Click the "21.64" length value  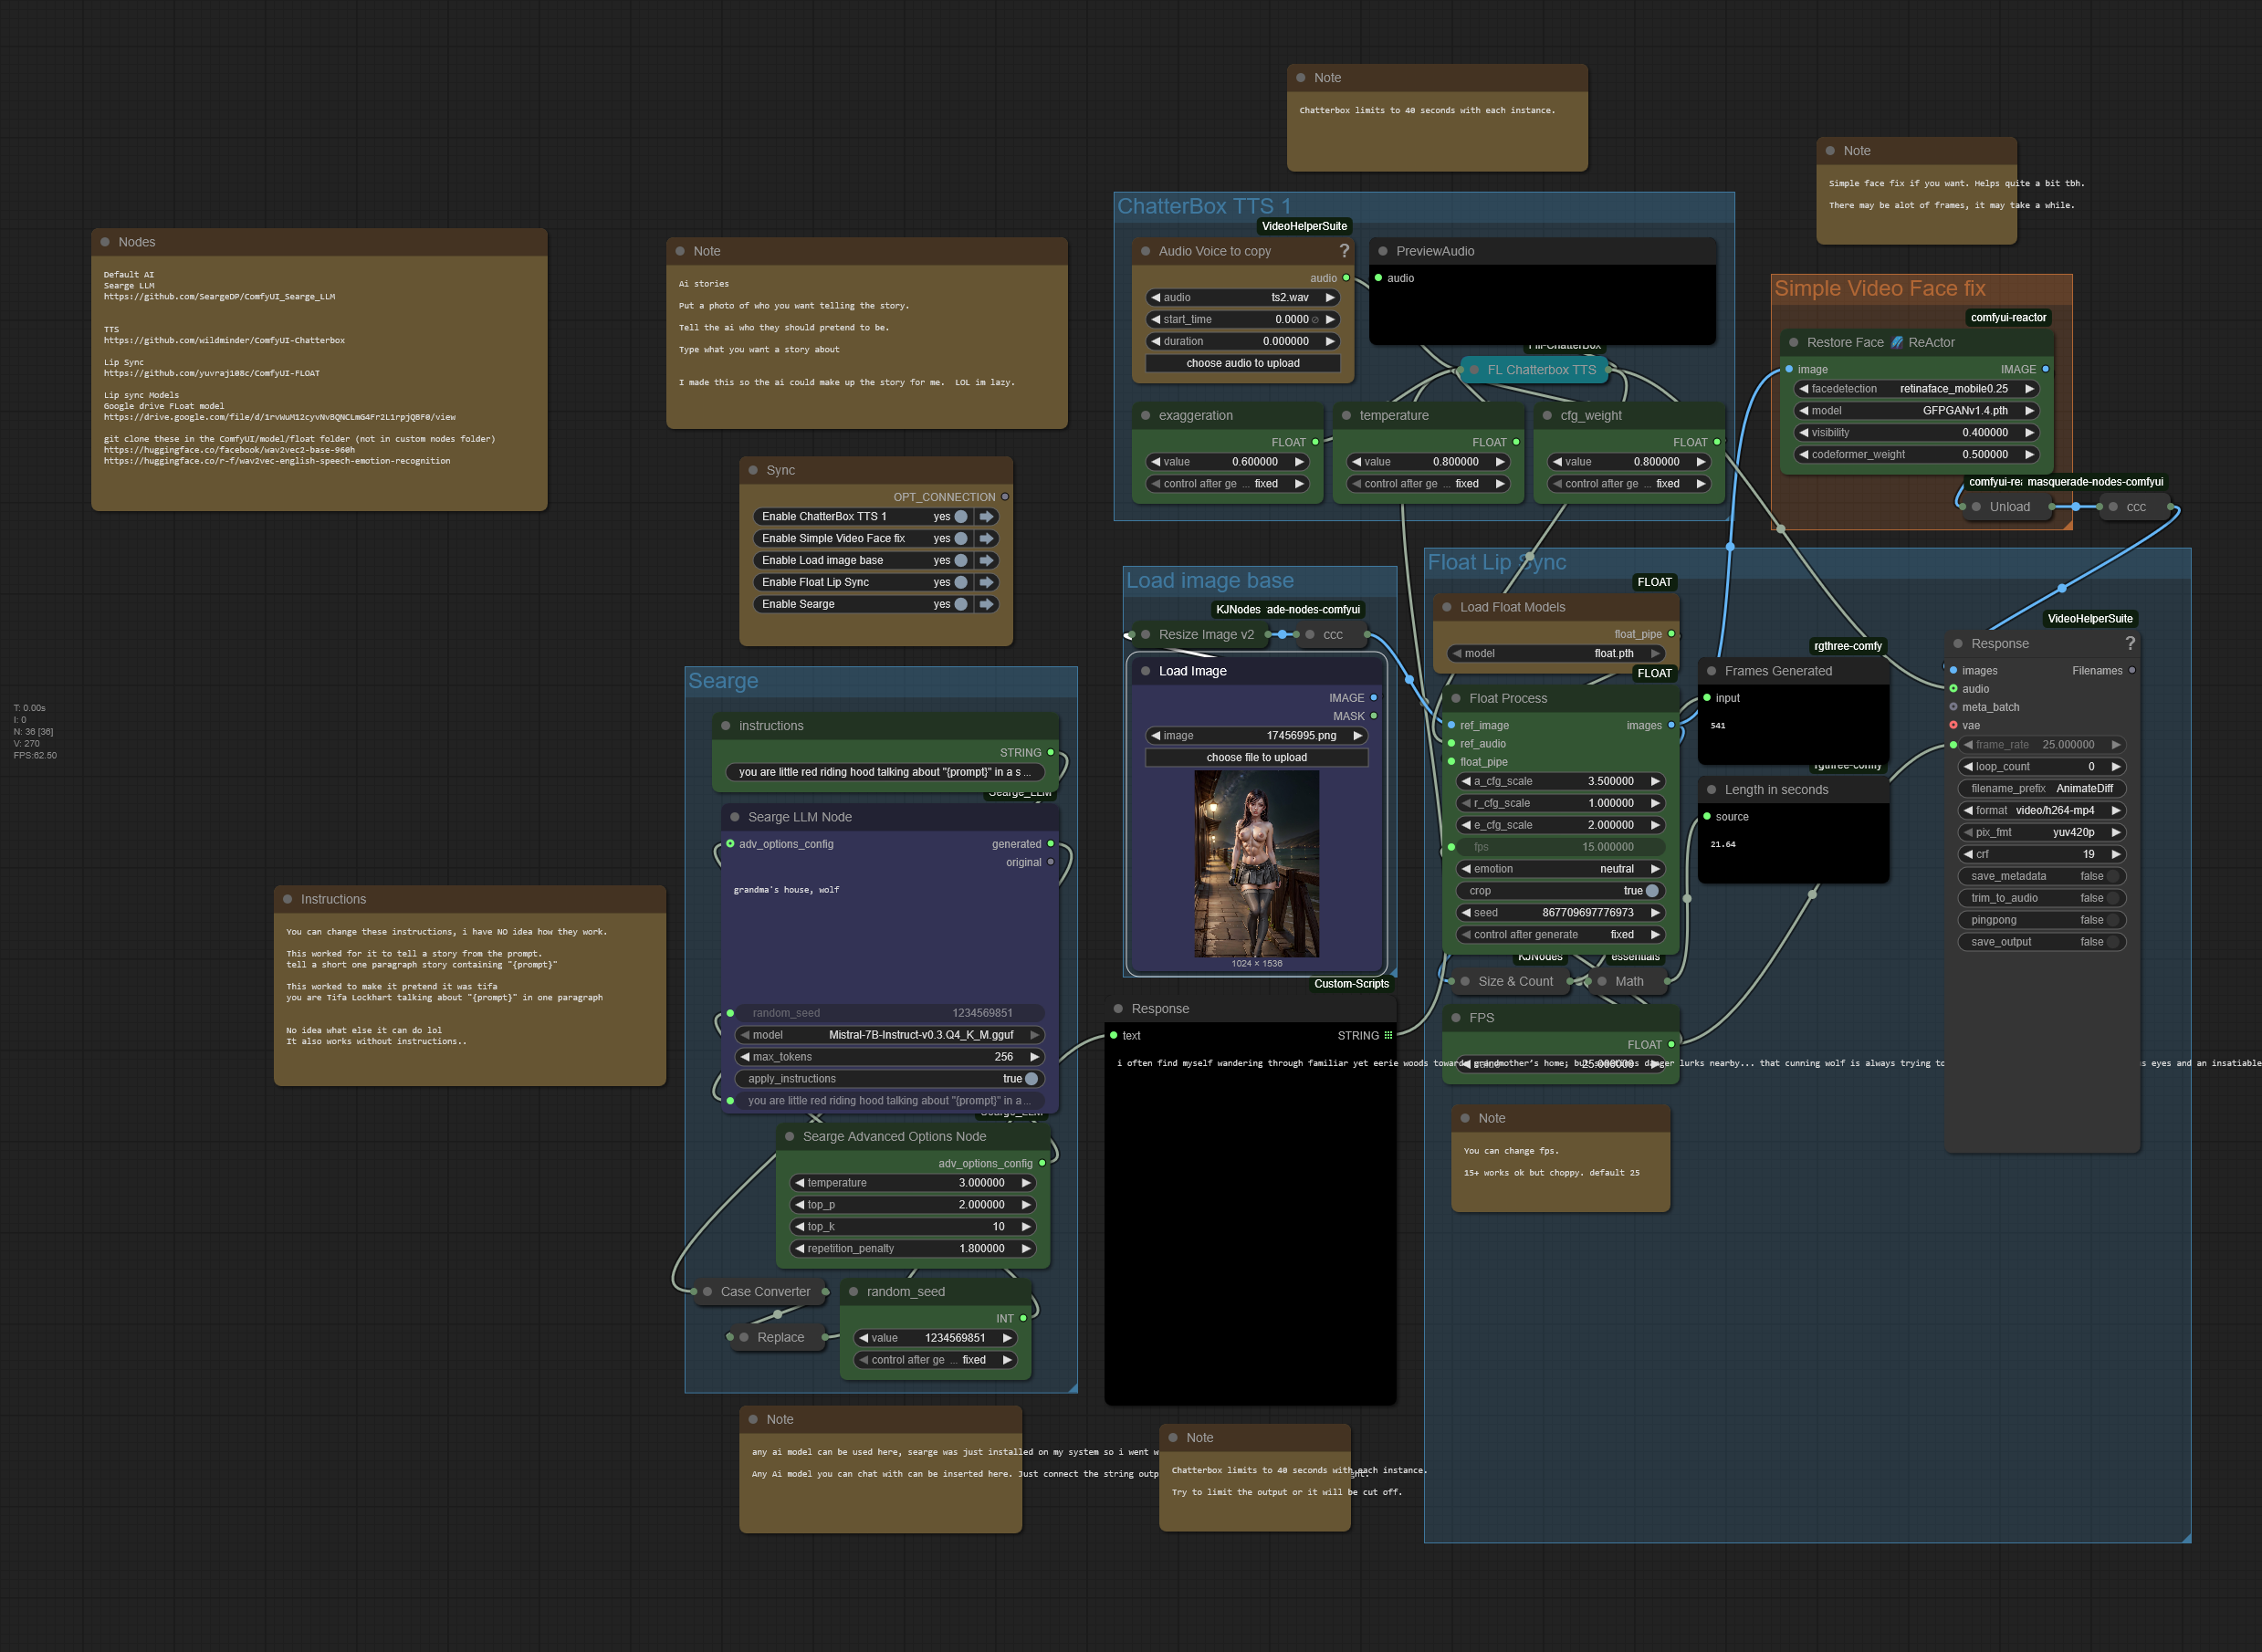pos(1723,845)
